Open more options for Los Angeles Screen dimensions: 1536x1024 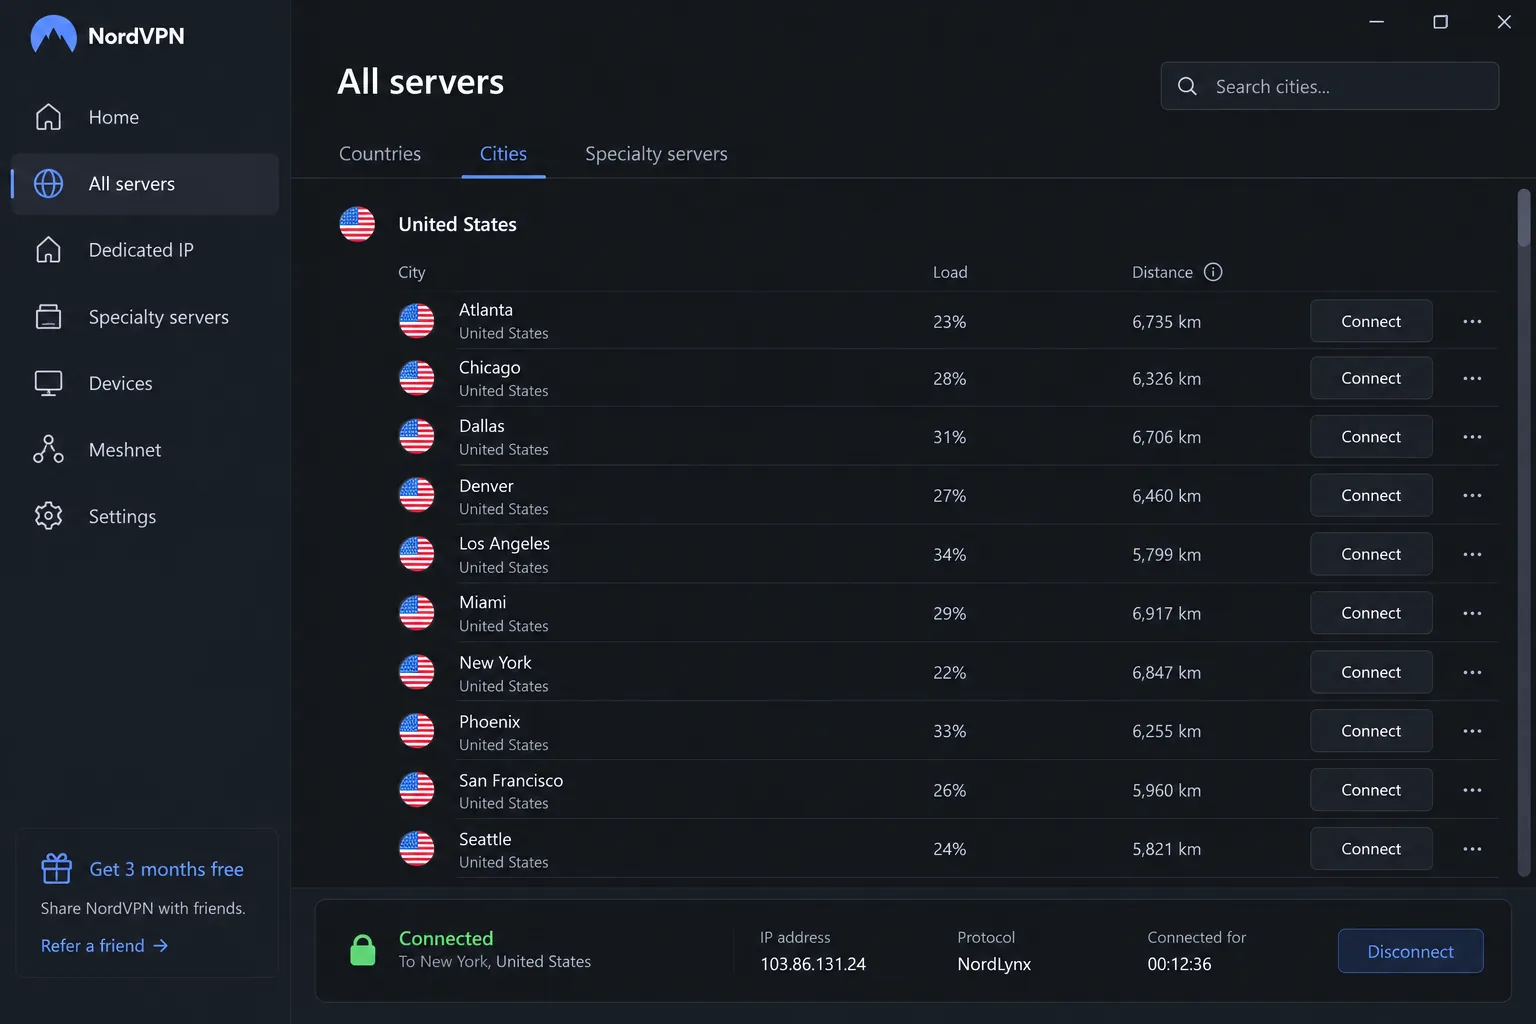coord(1472,554)
